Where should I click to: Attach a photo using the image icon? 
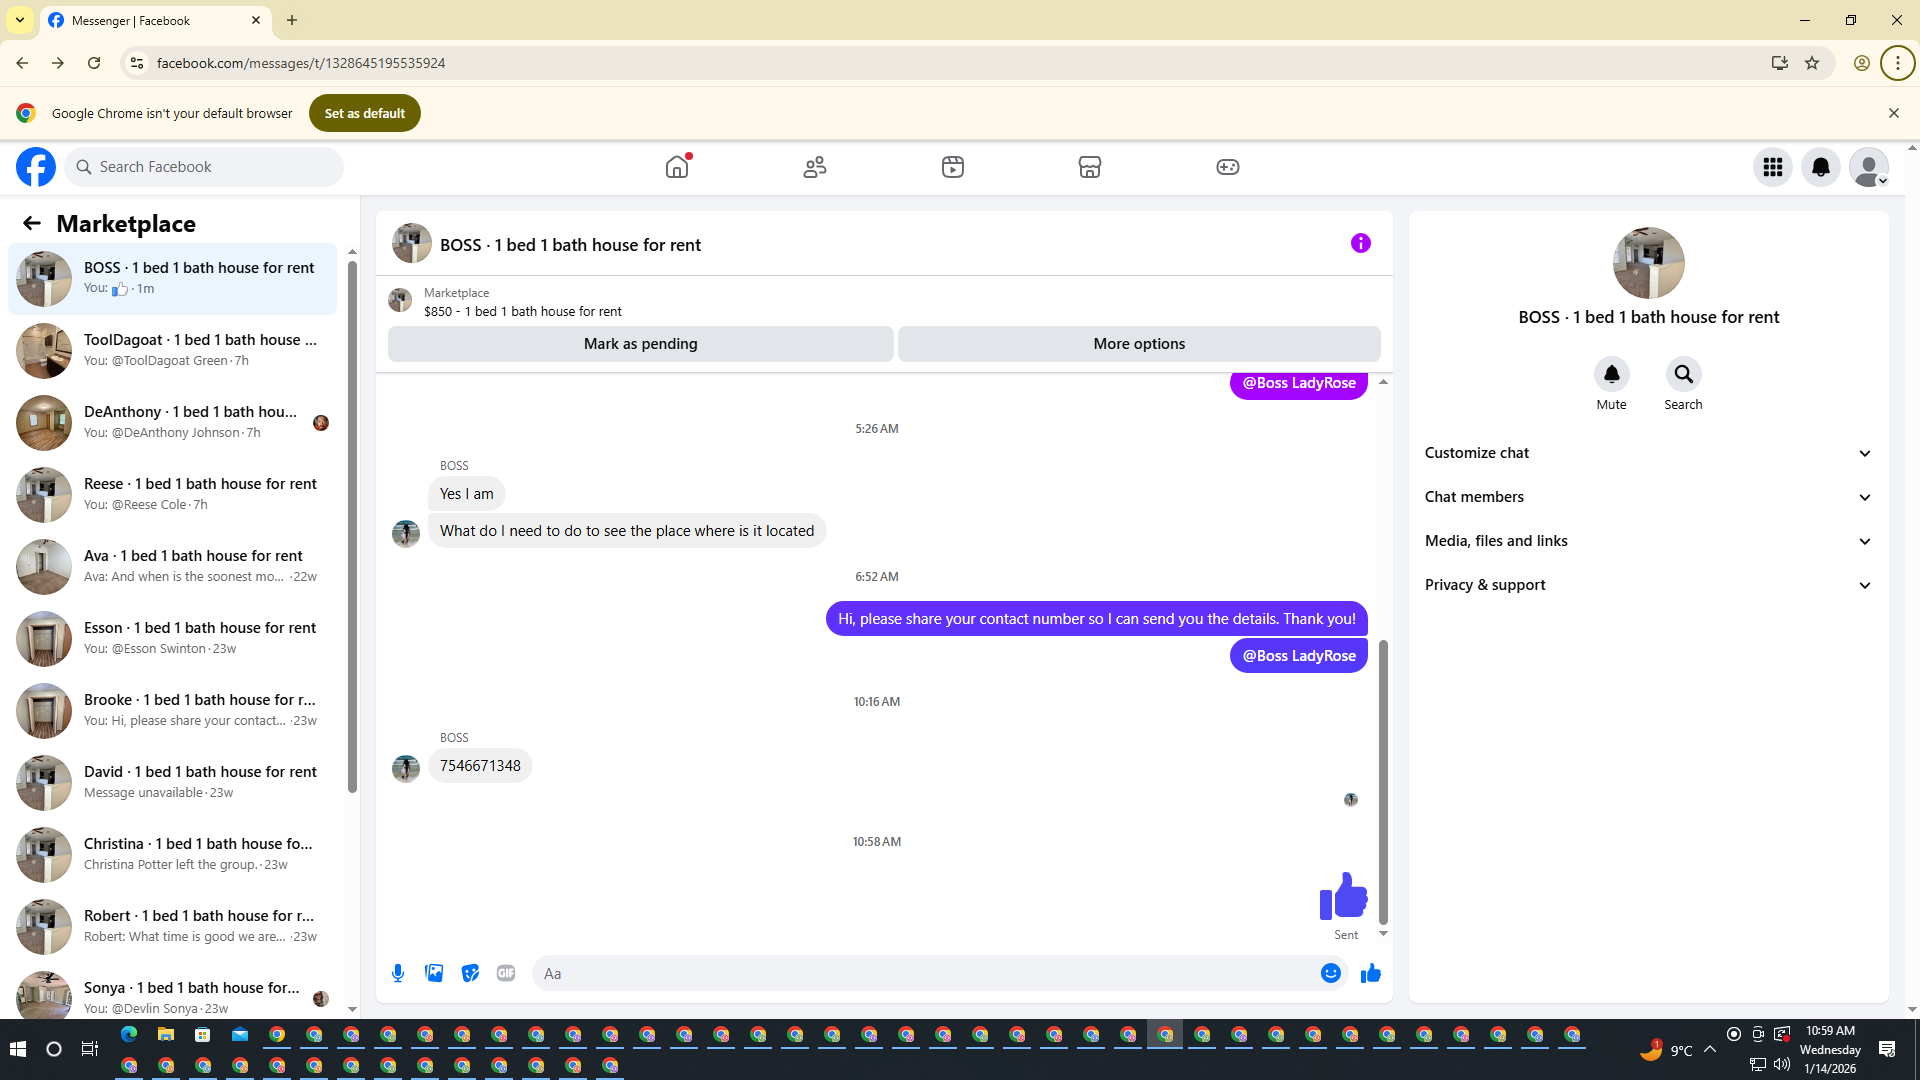point(434,973)
